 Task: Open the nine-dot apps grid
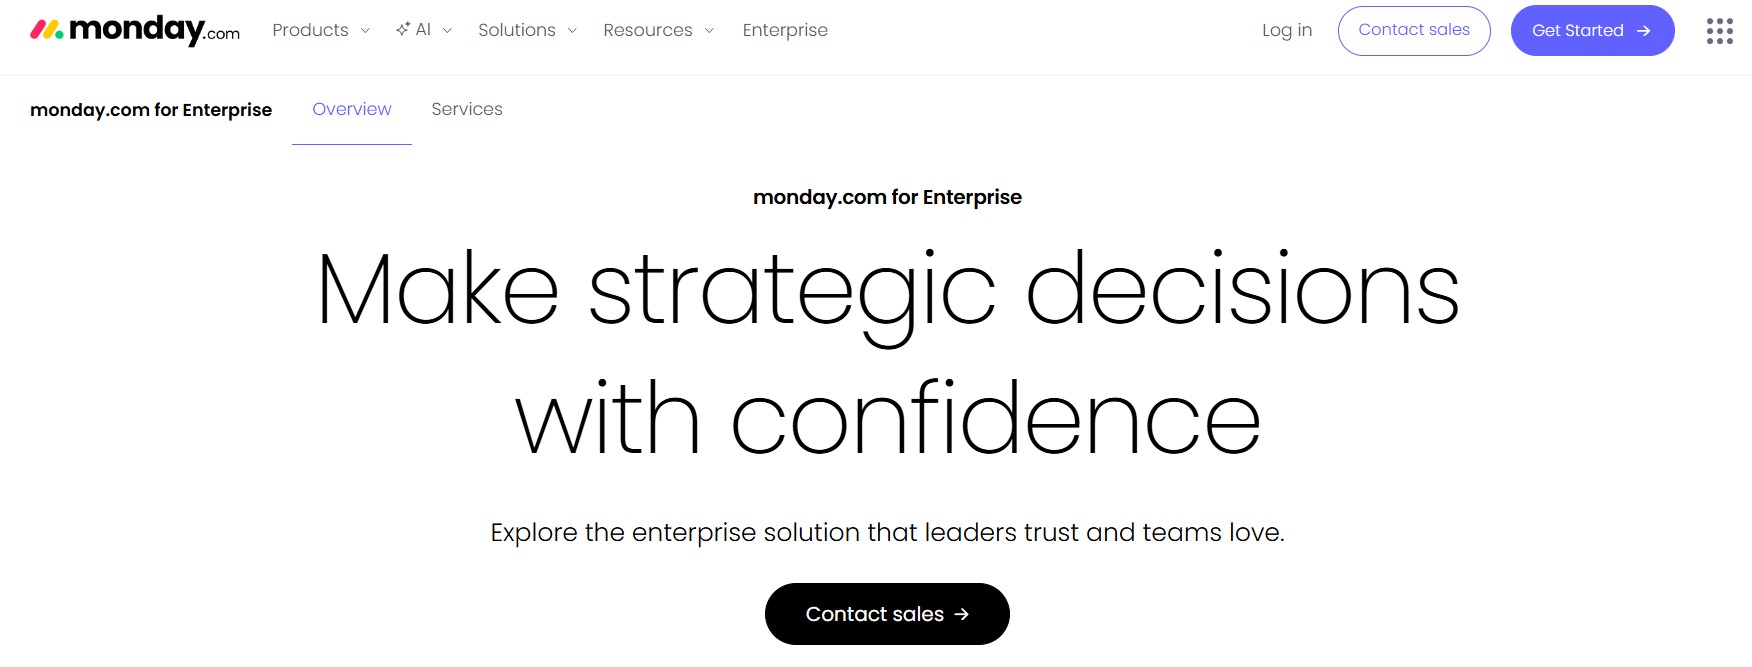(1719, 31)
